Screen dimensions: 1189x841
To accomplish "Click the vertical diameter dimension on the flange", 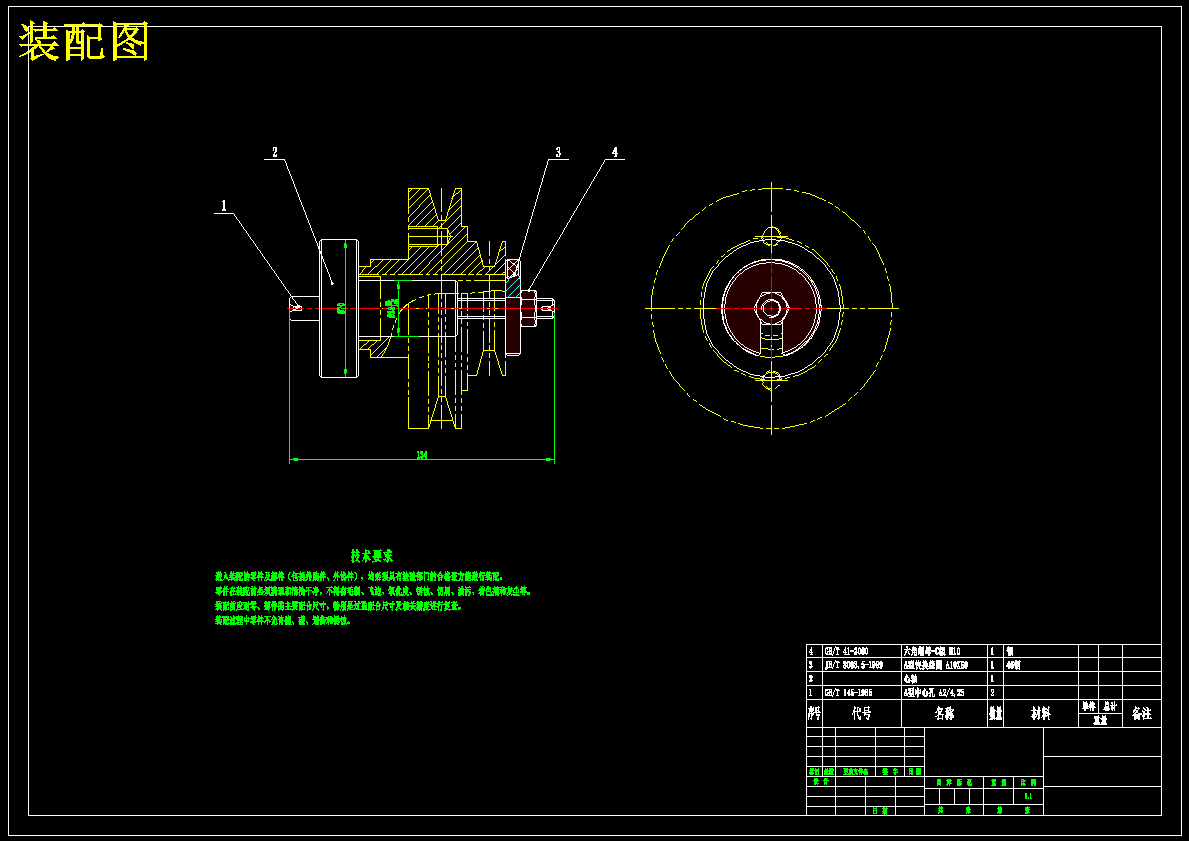I will tap(343, 308).
